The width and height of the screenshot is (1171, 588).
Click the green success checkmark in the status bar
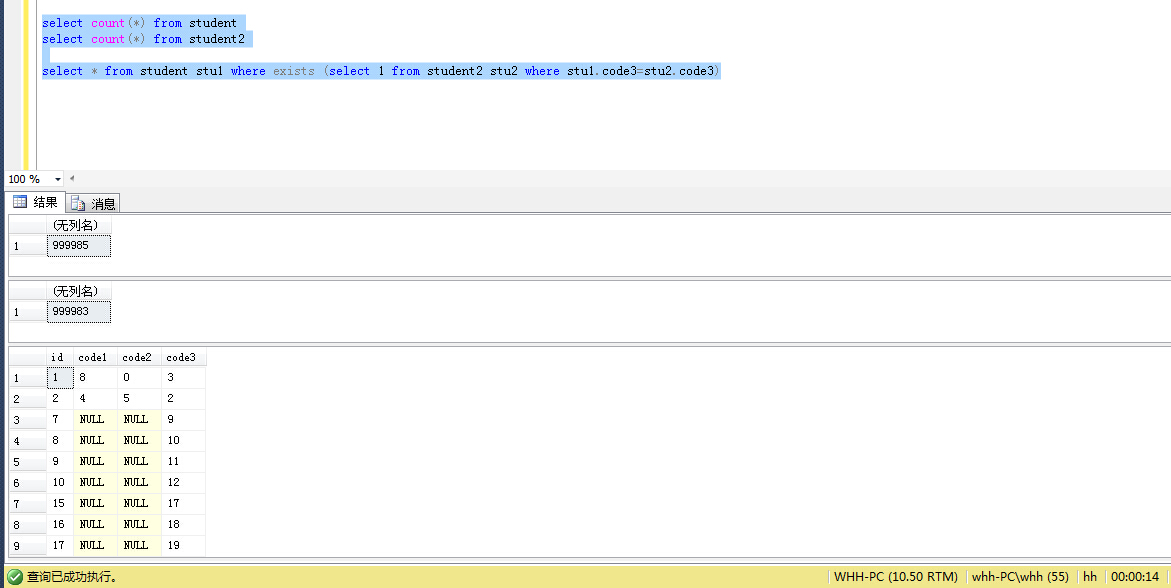click(x=11, y=577)
